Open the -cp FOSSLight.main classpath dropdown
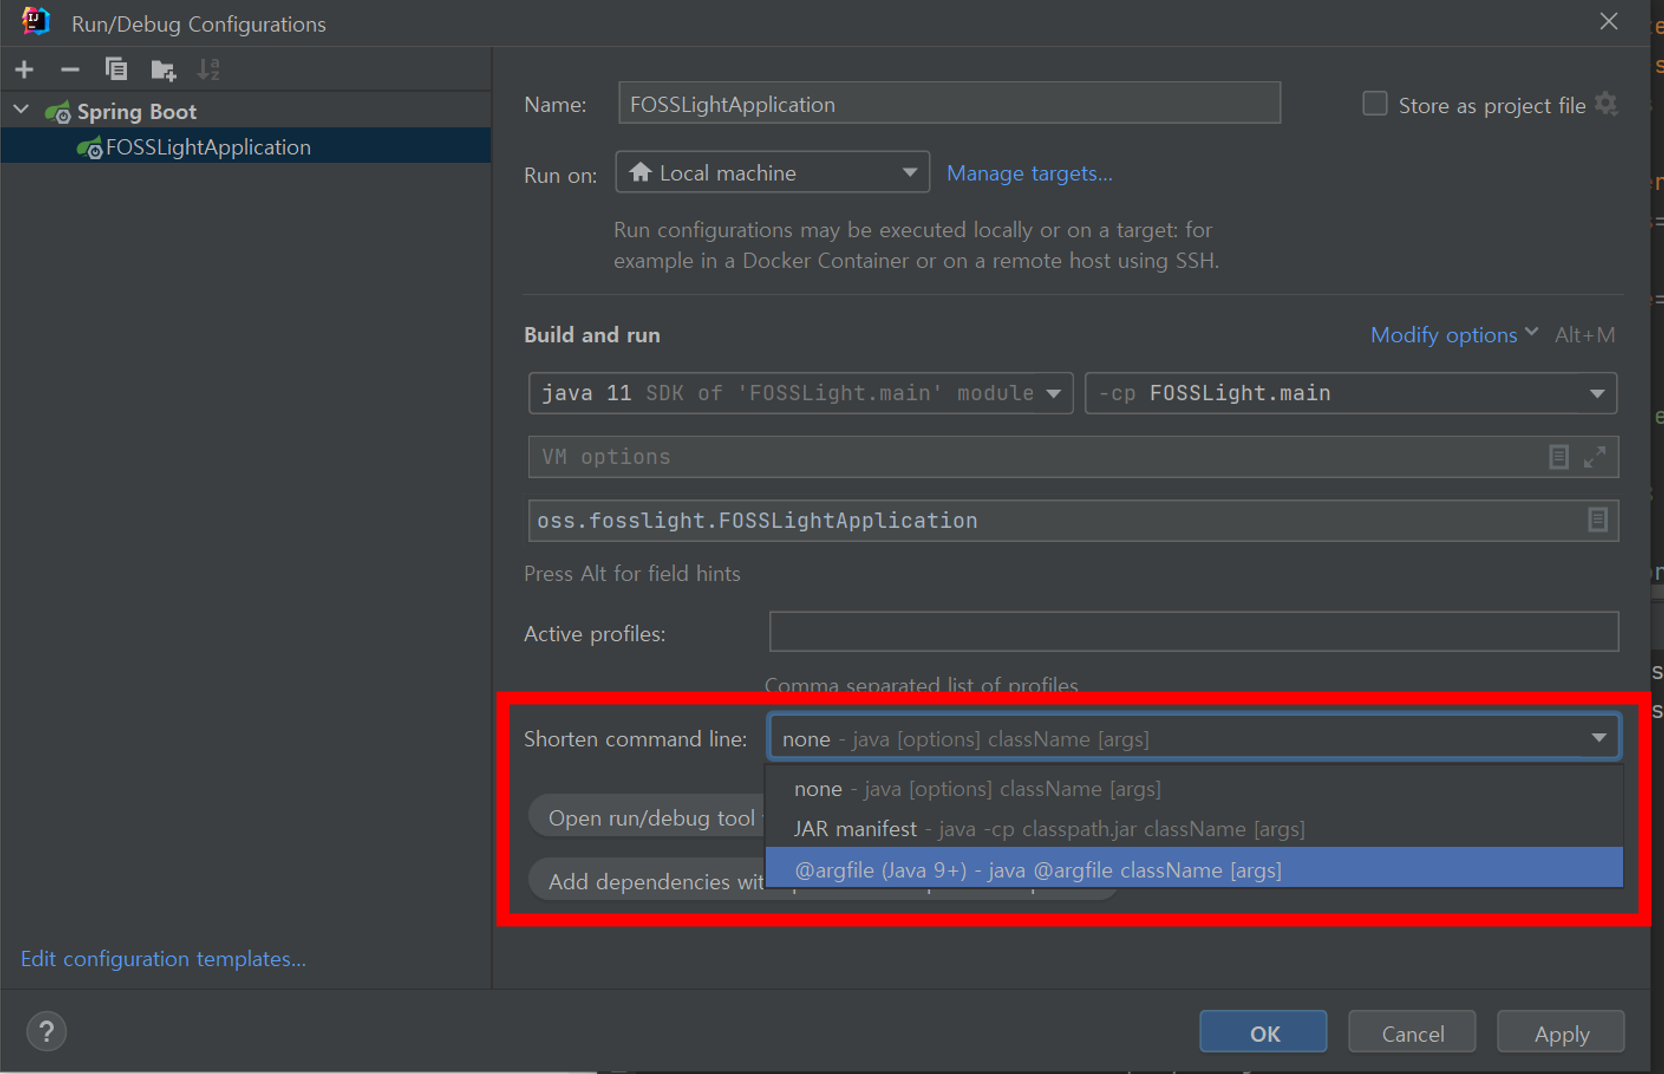 coord(1350,393)
